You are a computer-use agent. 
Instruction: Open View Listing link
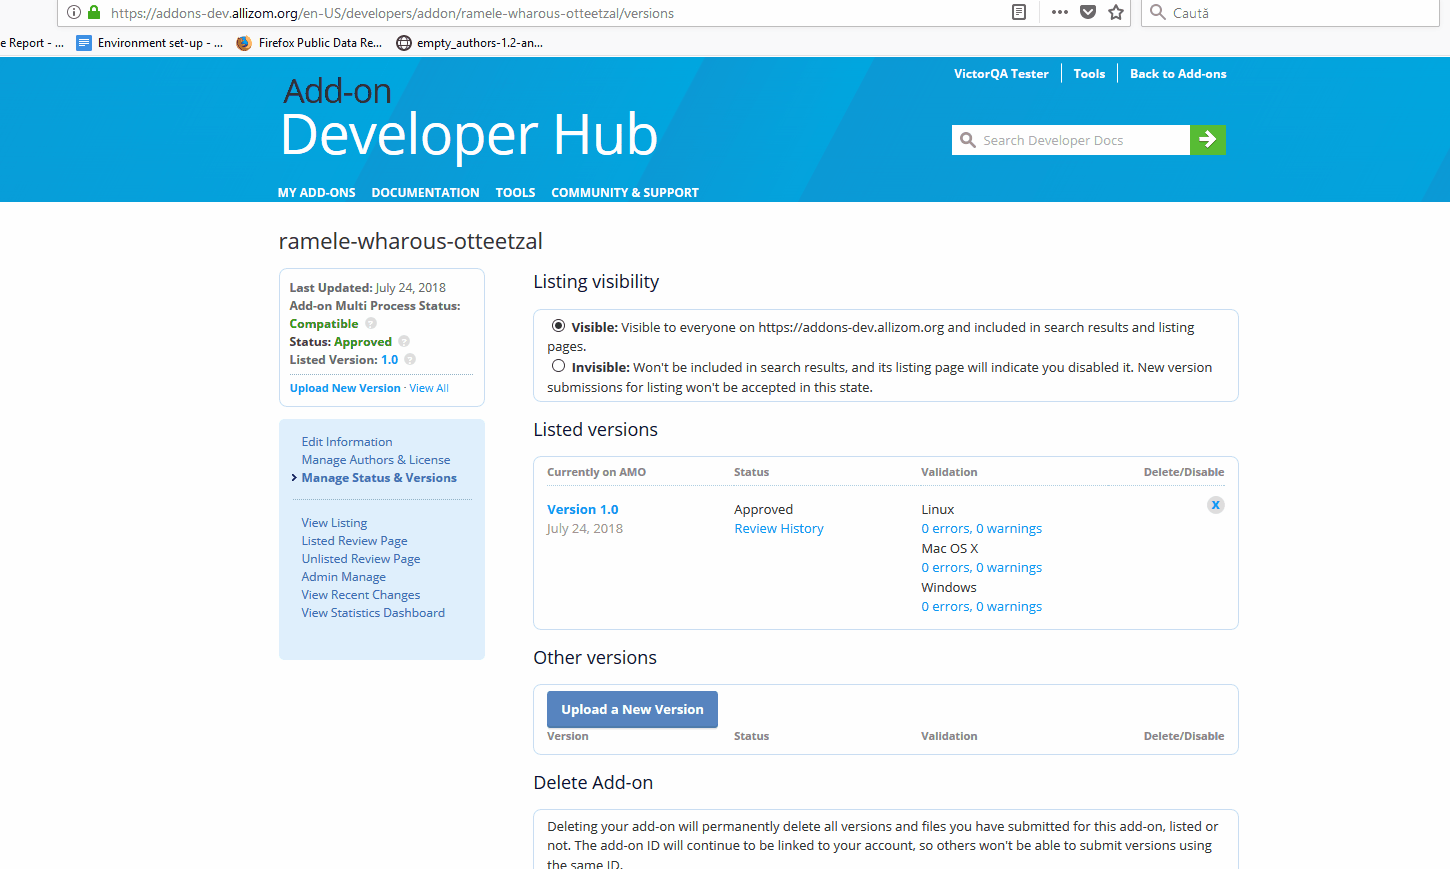tap(334, 523)
